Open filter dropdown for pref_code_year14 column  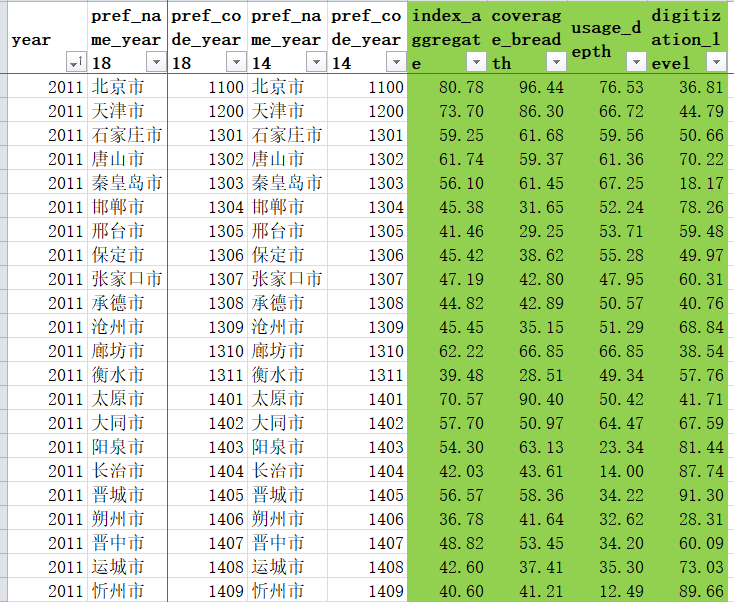pyautogui.click(x=396, y=62)
